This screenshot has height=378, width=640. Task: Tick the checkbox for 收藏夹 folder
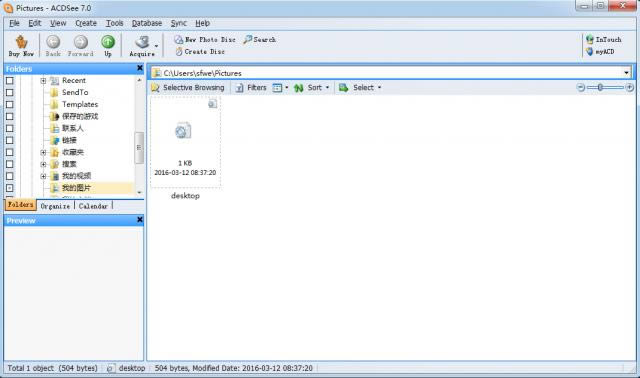pyautogui.click(x=9, y=152)
